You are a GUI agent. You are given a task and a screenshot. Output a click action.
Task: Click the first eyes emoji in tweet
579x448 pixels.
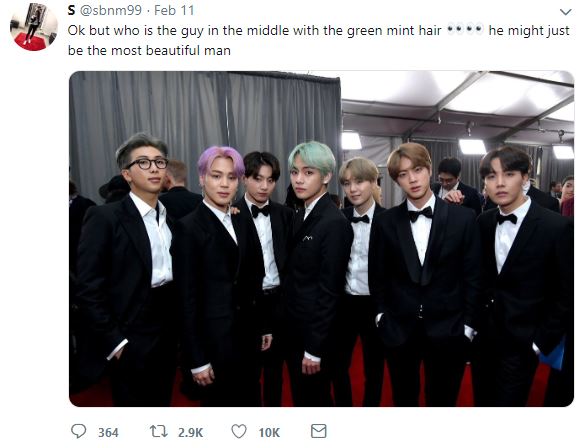coord(455,29)
